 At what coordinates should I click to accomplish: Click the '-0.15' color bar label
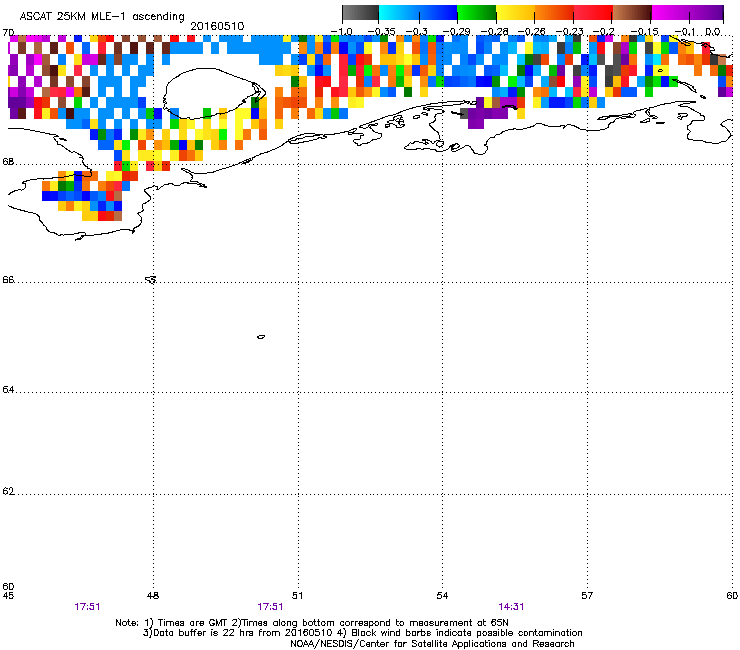[x=645, y=32]
